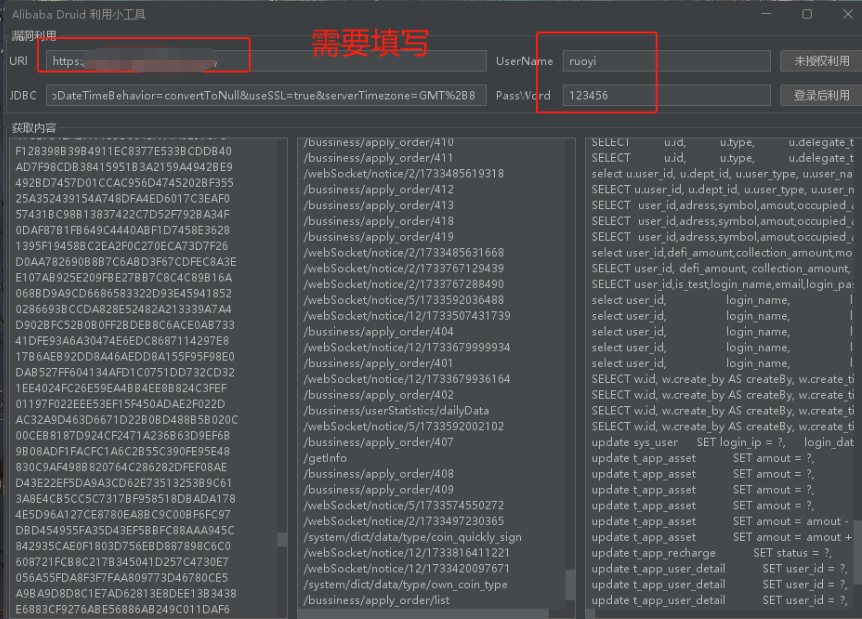Select URI /bussiness/apply_order/412
Screen dimensions: 862x619
coord(378,190)
